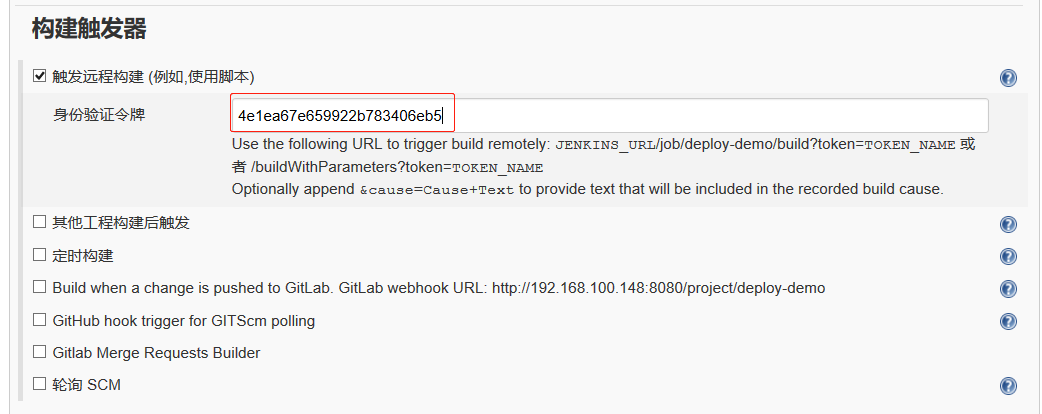Click the 身份验证令牌 label
Image resolution: width=1042 pixels, height=414 pixels.
point(98,115)
